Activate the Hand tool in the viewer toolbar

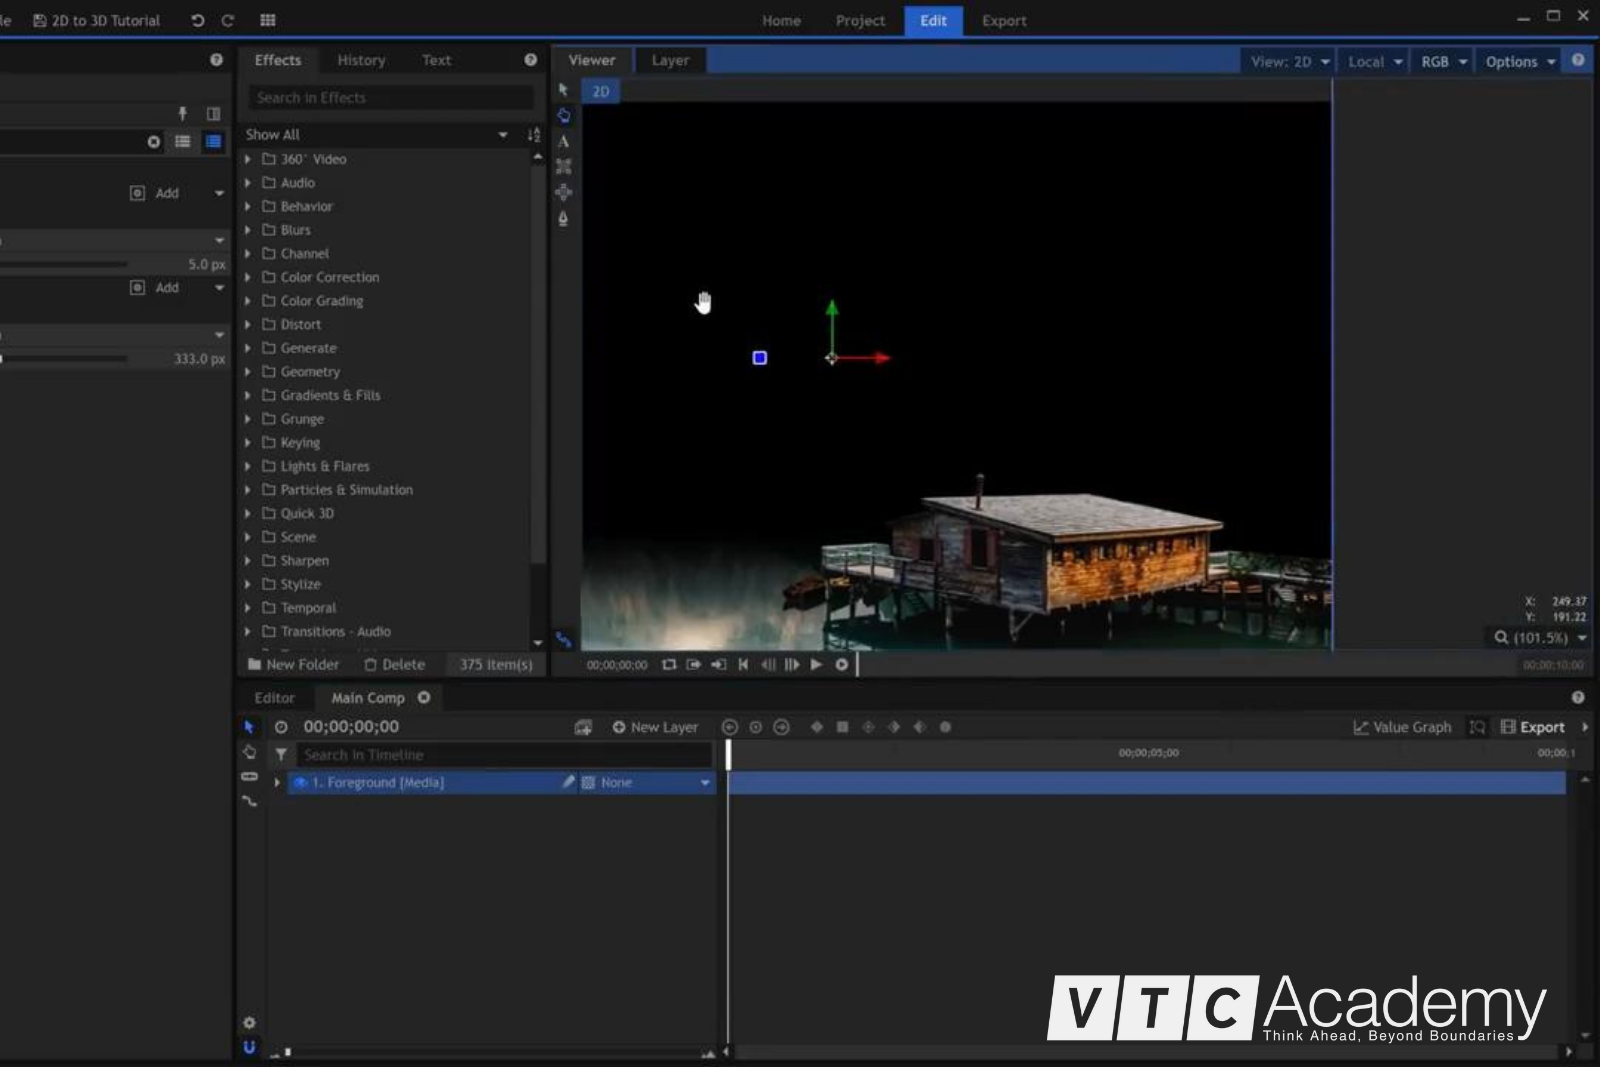tap(564, 115)
